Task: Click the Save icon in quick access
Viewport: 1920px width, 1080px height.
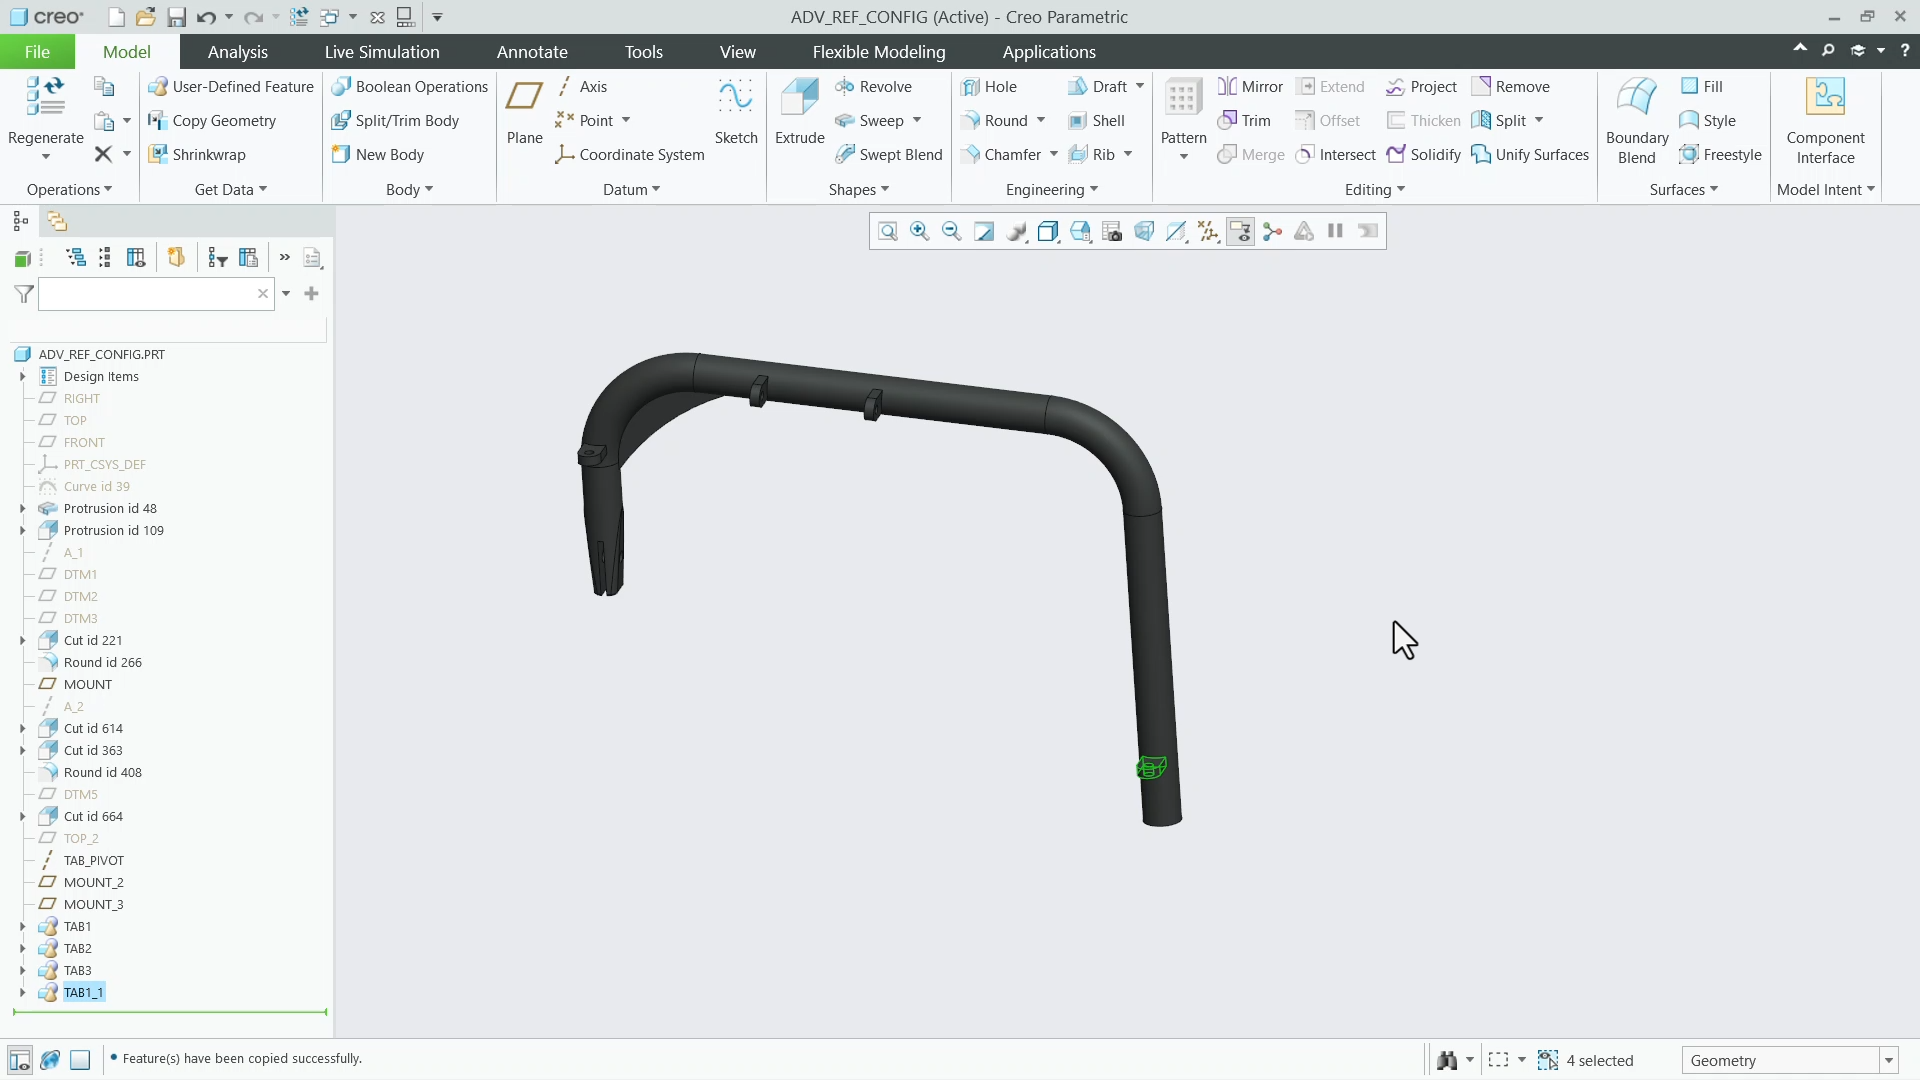Action: tap(176, 17)
